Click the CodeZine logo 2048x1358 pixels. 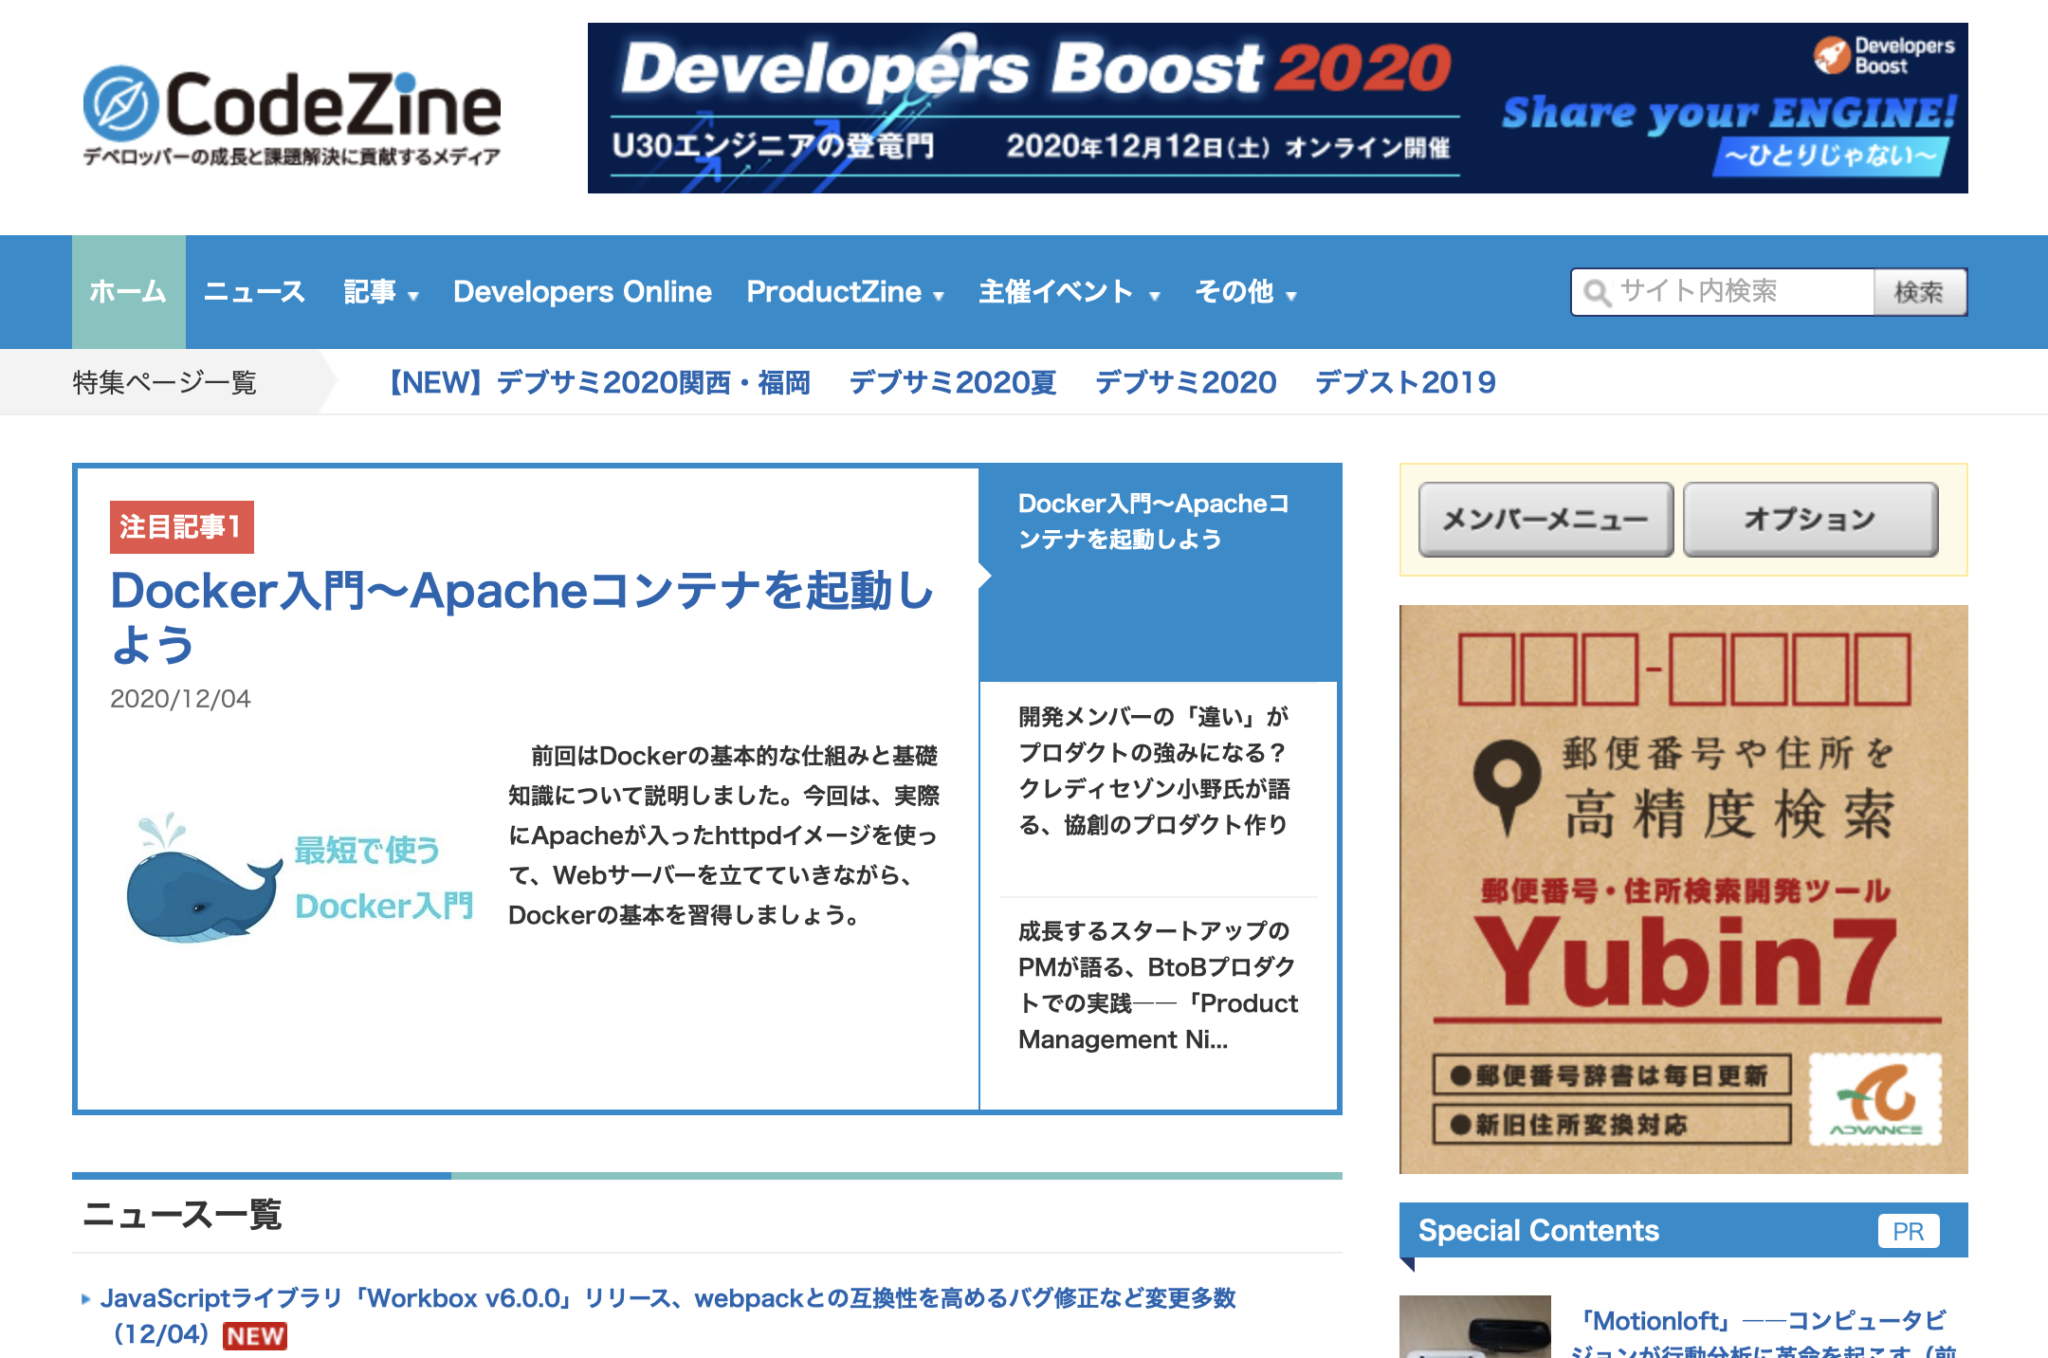point(290,105)
